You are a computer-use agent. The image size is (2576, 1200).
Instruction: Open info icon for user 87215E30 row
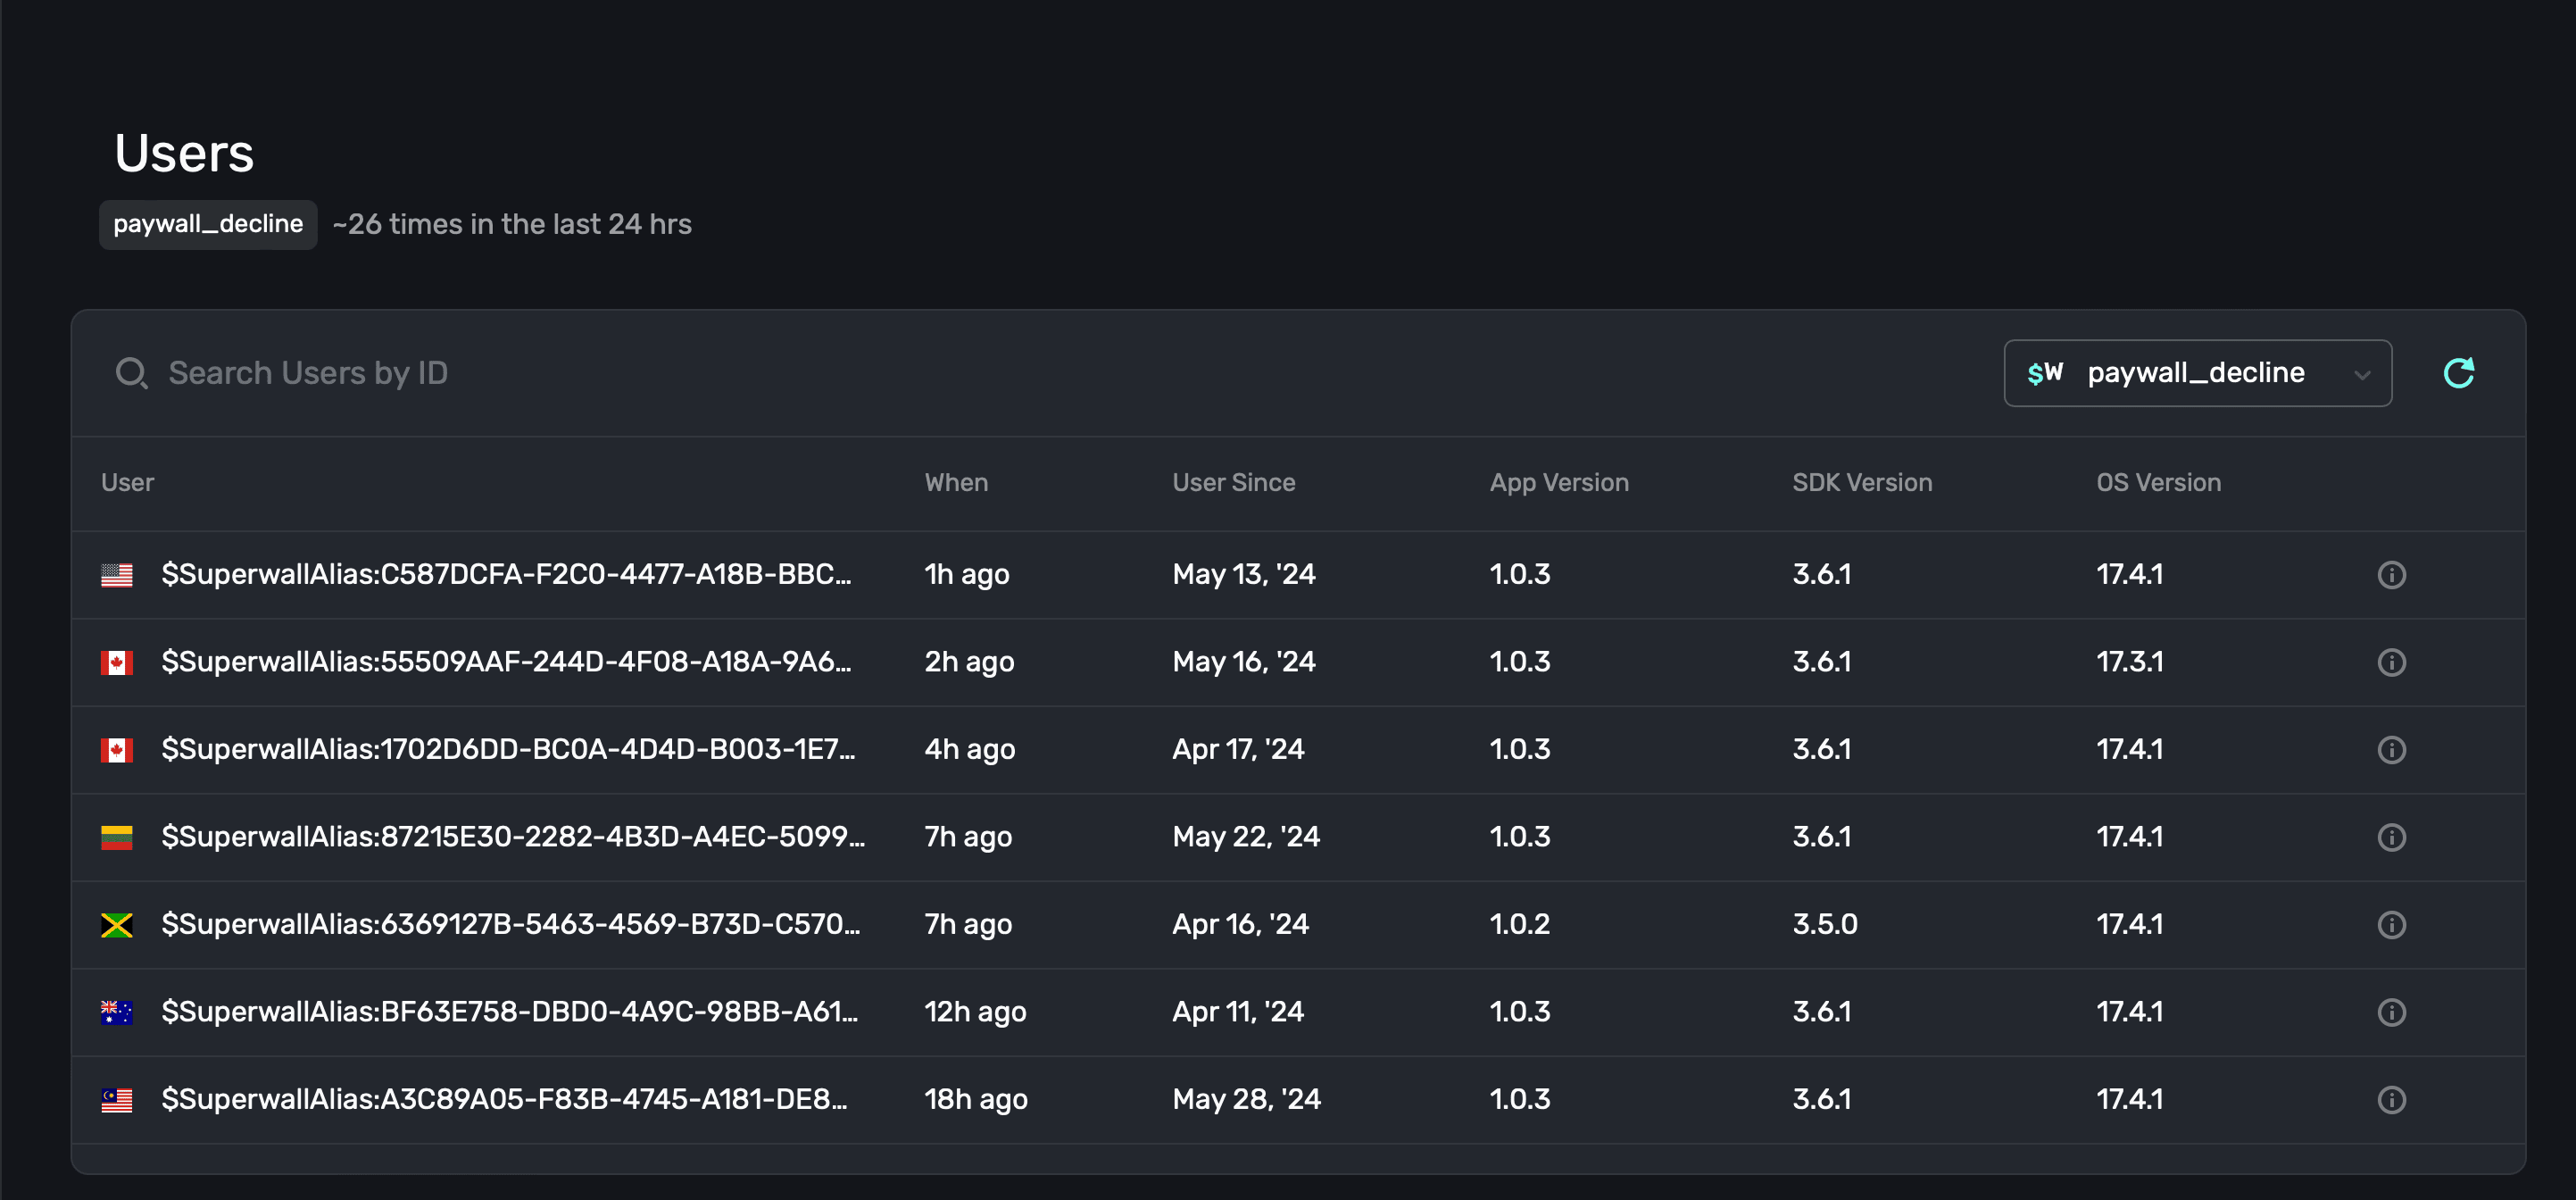coord(2391,837)
